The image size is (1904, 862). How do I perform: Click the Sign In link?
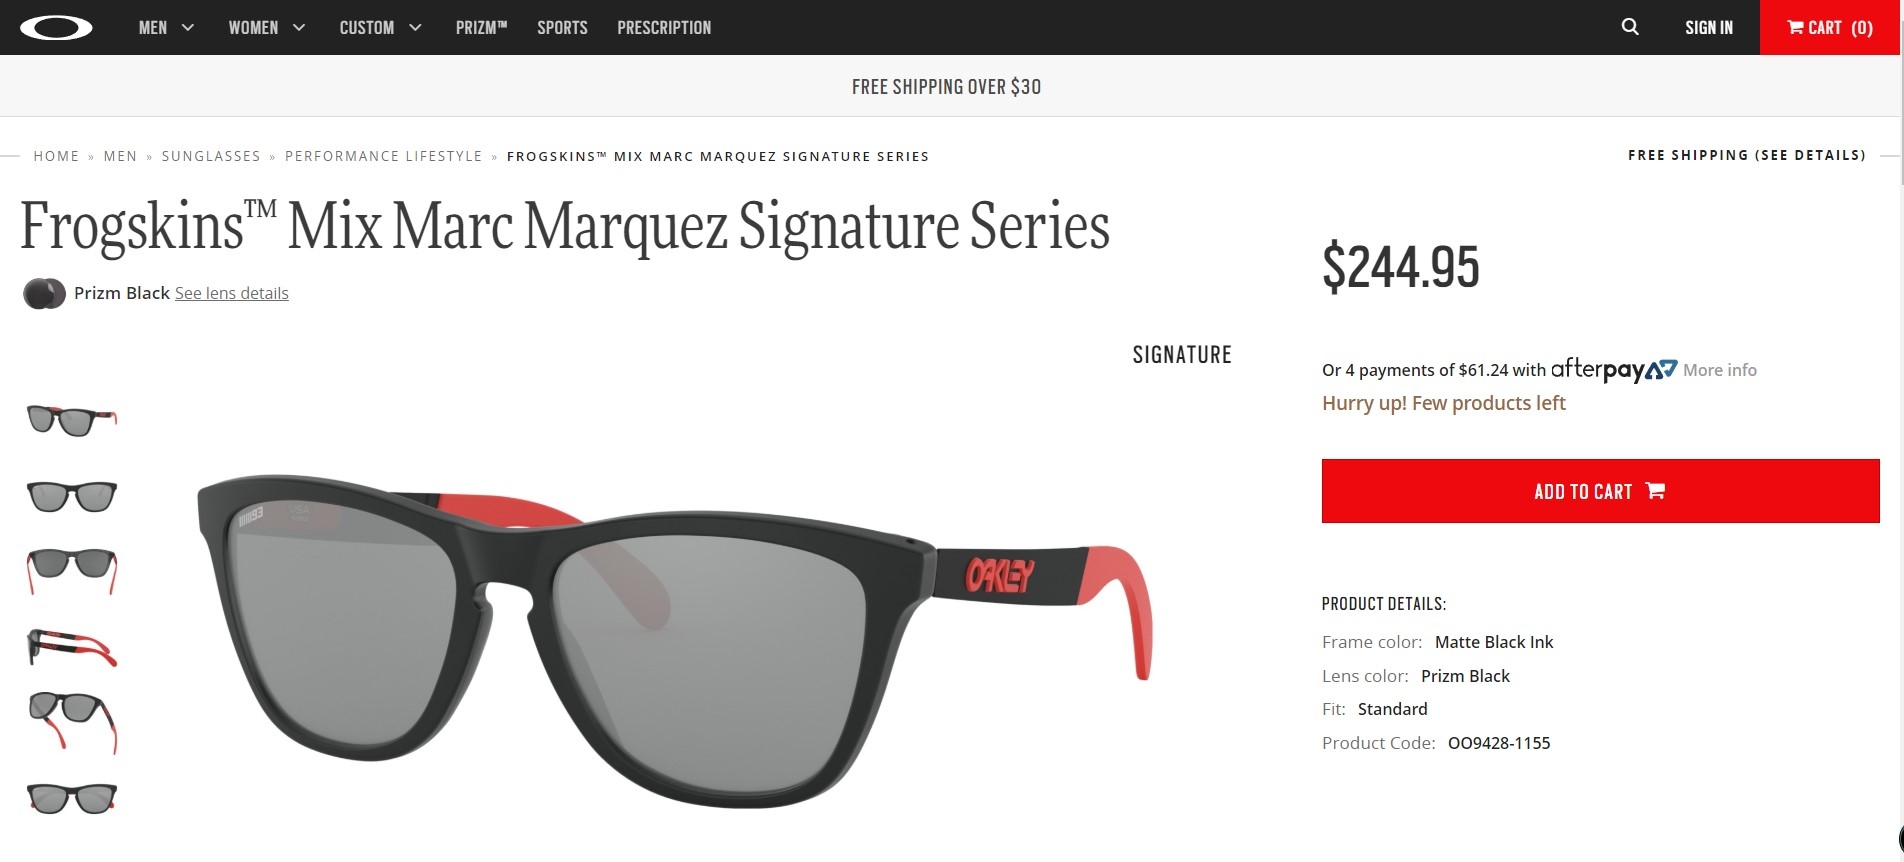1709,27
